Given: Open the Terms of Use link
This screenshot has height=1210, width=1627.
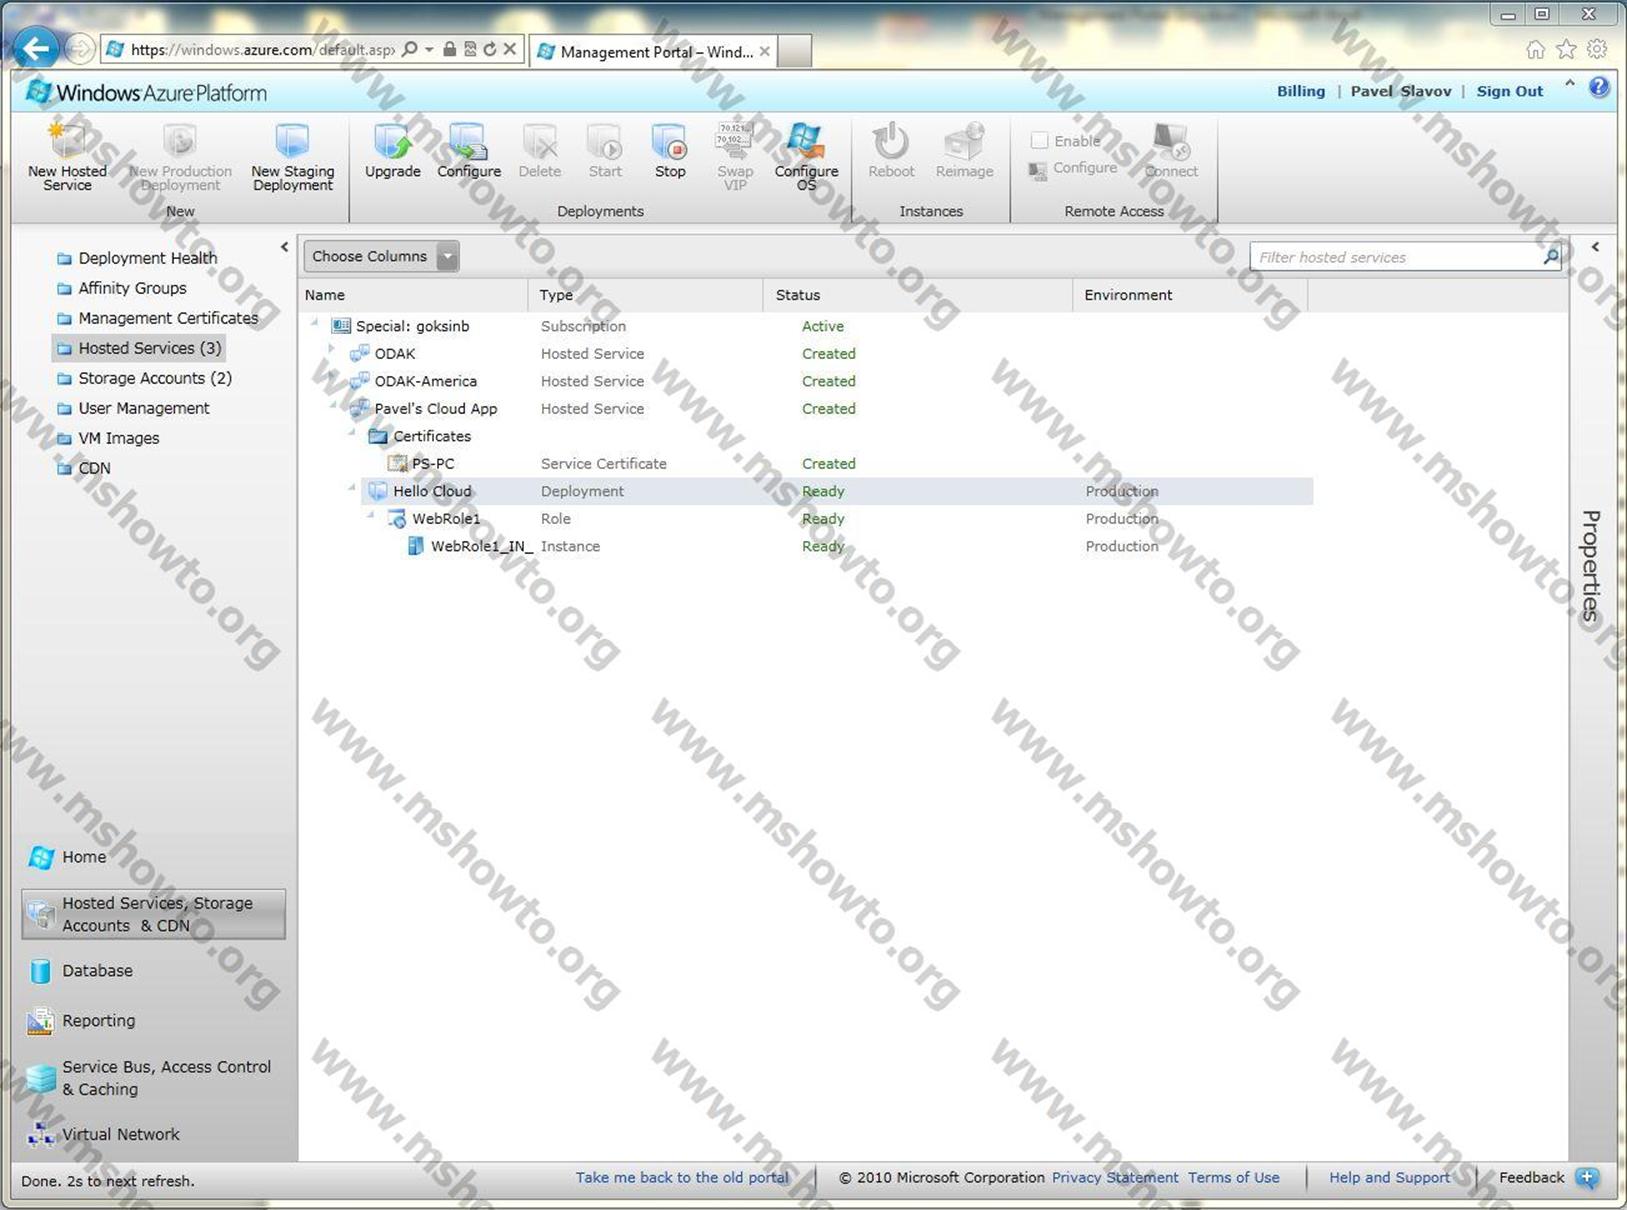Looking at the screenshot, I should point(1234,1178).
